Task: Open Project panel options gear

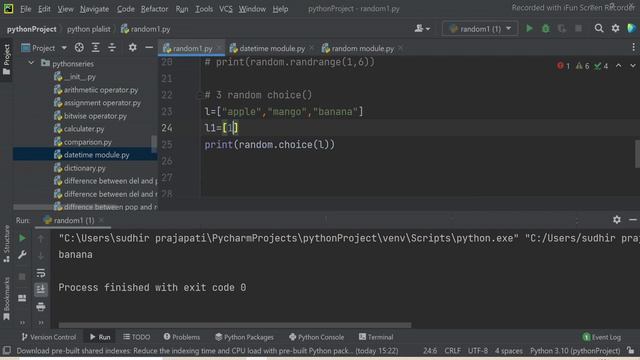Action: click(x=132, y=48)
